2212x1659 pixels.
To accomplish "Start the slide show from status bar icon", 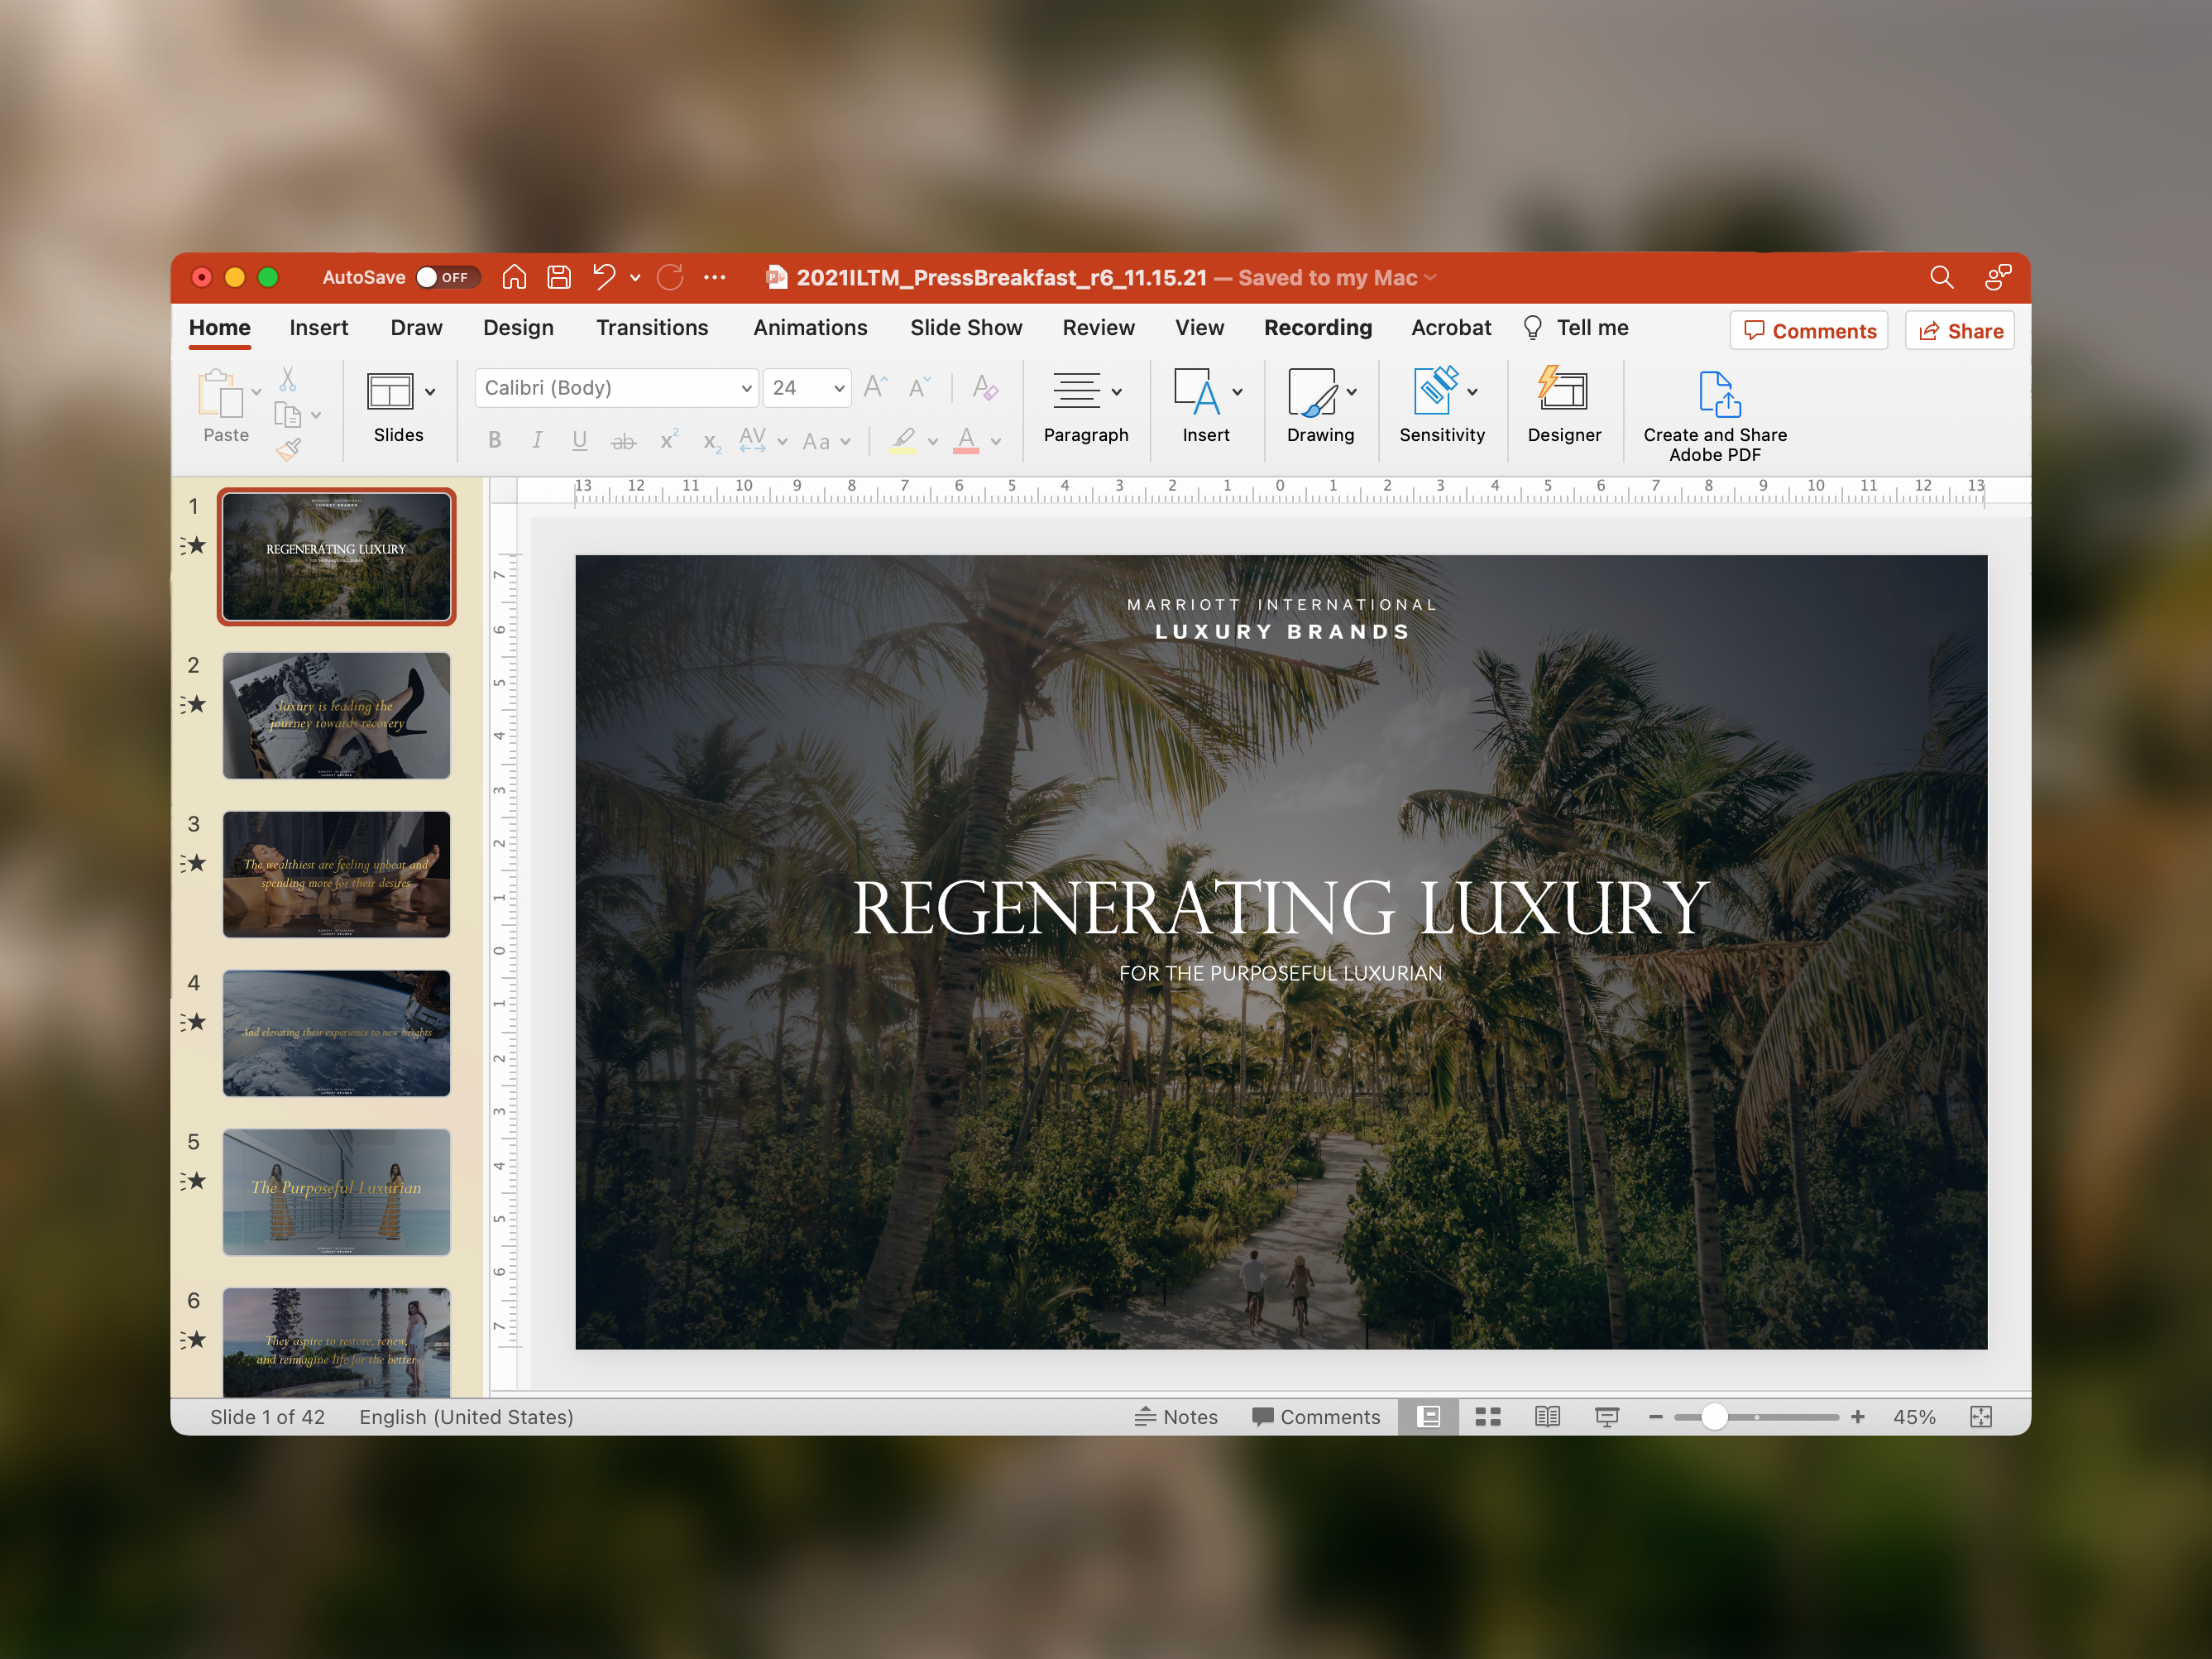I will [x=1606, y=1416].
